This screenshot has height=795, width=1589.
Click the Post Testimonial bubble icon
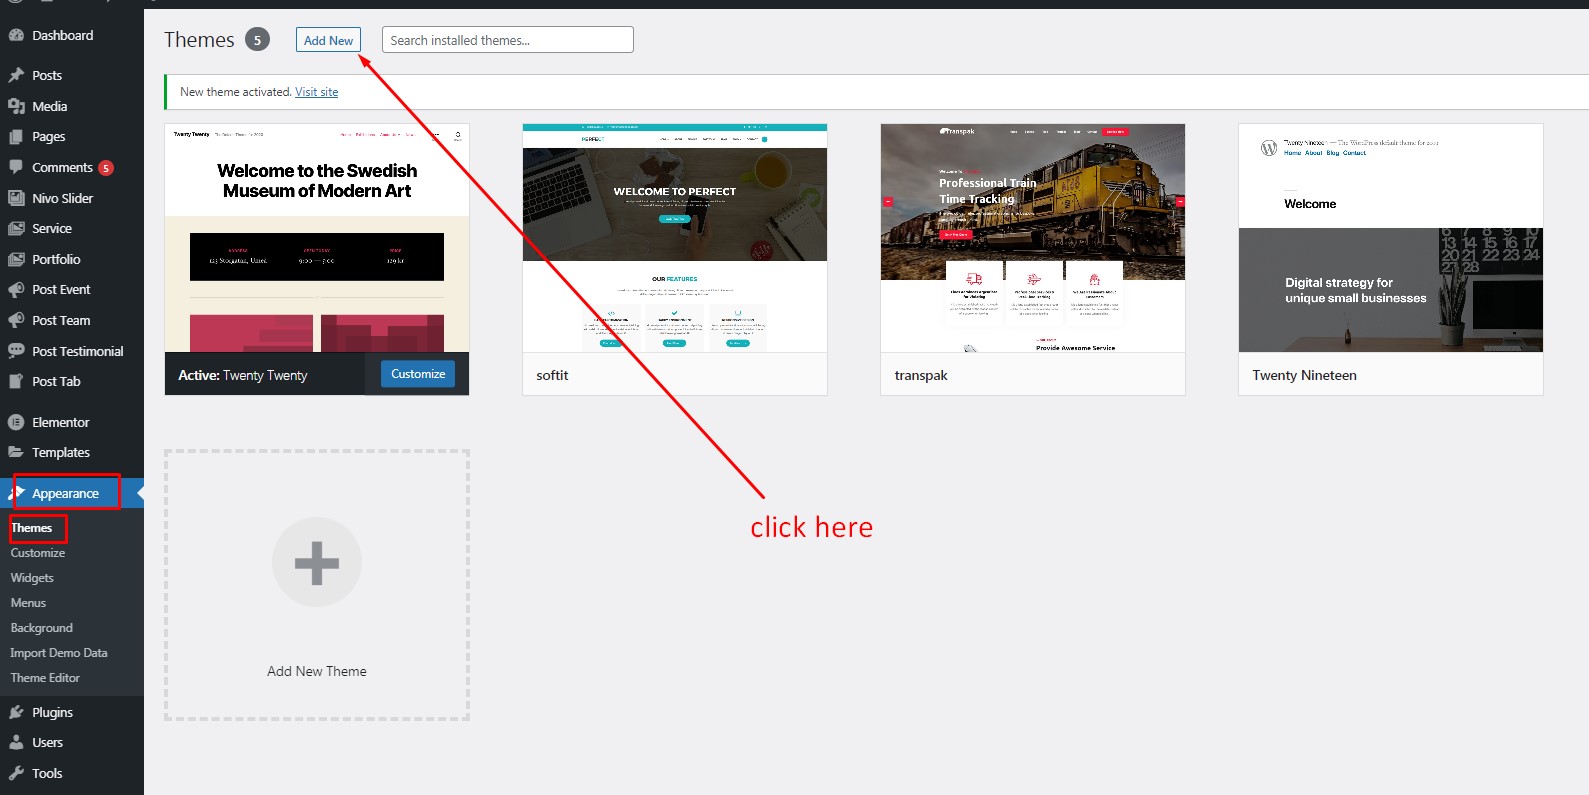pyautogui.click(x=16, y=351)
